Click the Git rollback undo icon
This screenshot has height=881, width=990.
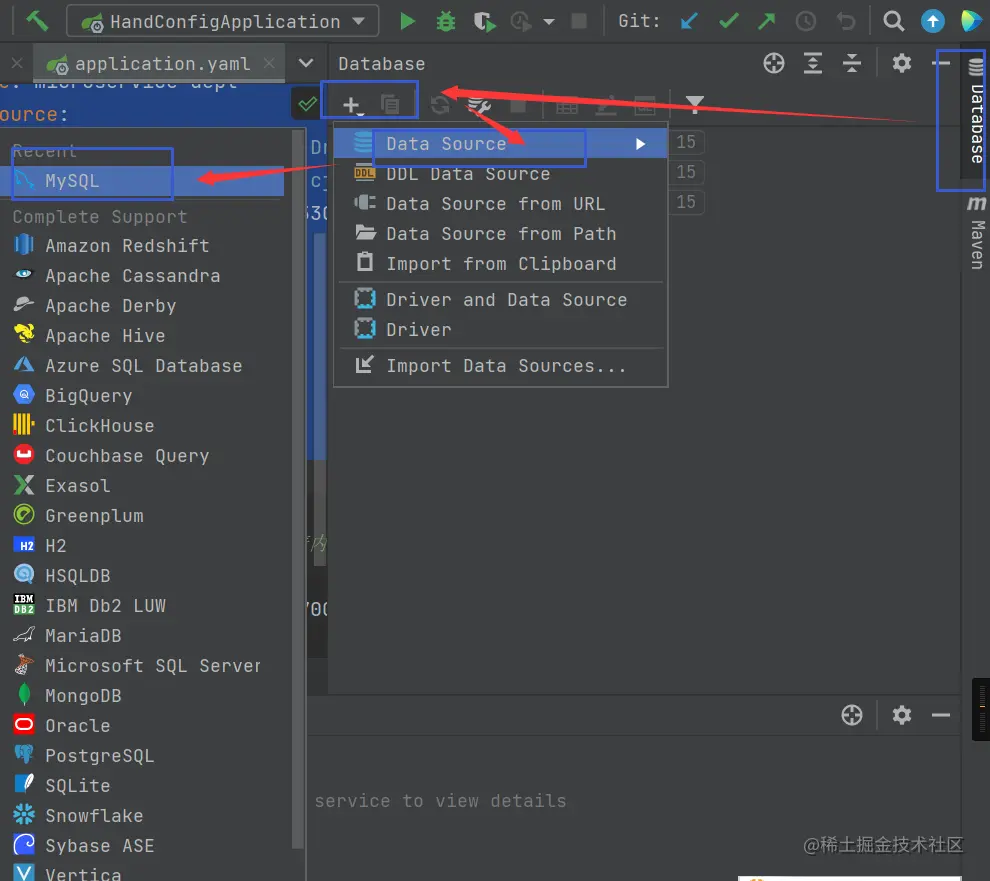[845, 21]
